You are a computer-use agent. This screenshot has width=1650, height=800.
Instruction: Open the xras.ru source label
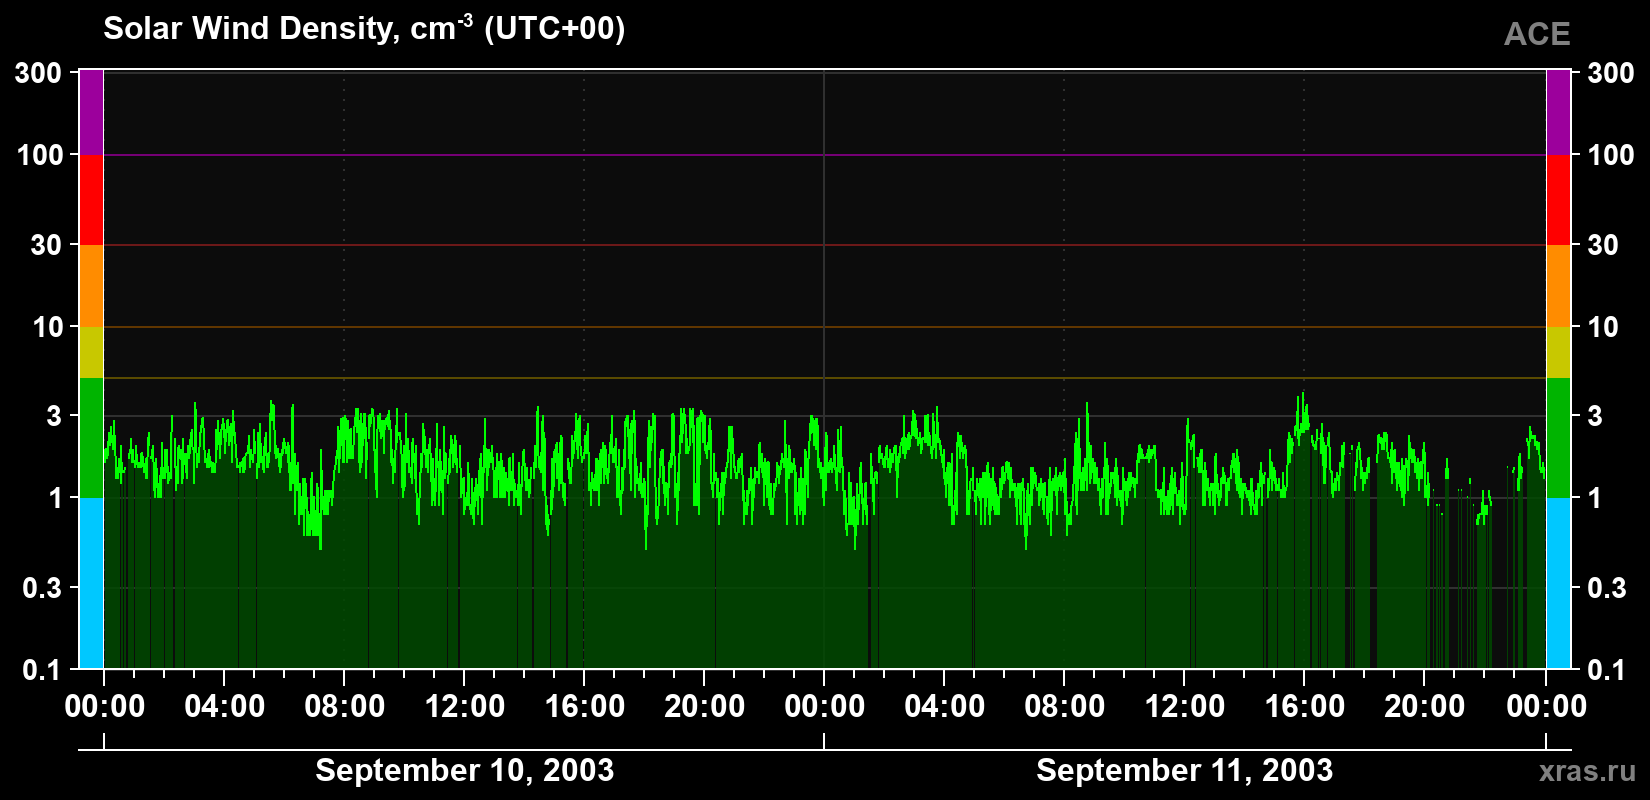point(1588,771)
